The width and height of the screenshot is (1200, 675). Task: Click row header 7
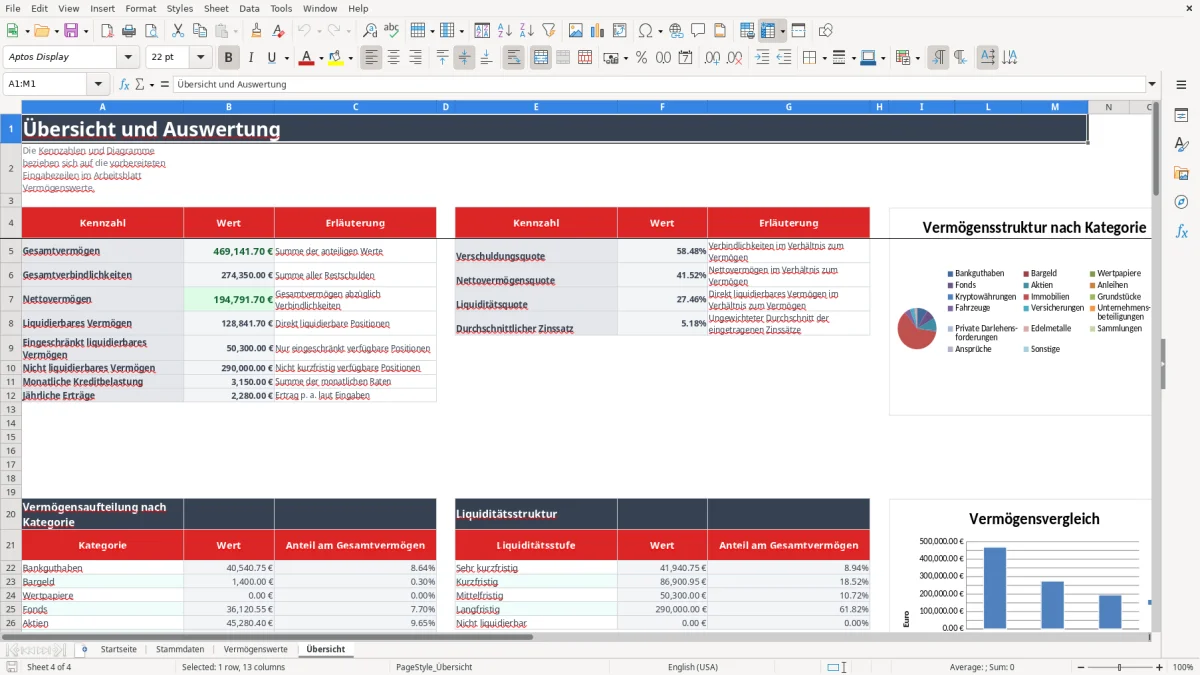point(11,299)
